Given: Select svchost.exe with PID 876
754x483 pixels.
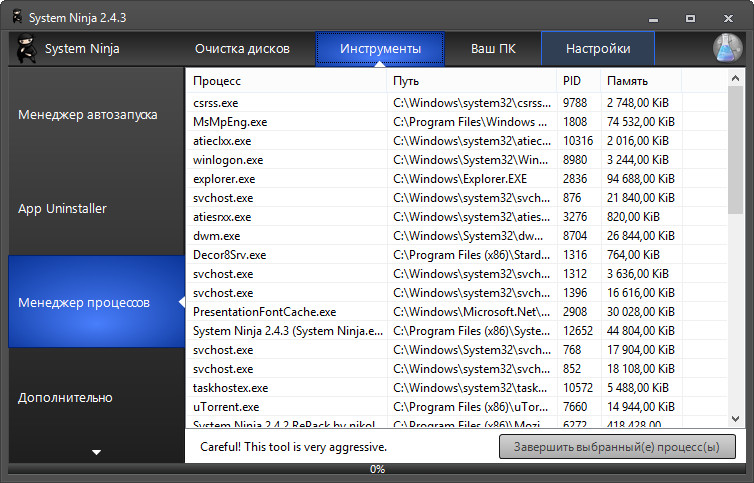Looking at the screenshot, I should (x=456, y=198).
